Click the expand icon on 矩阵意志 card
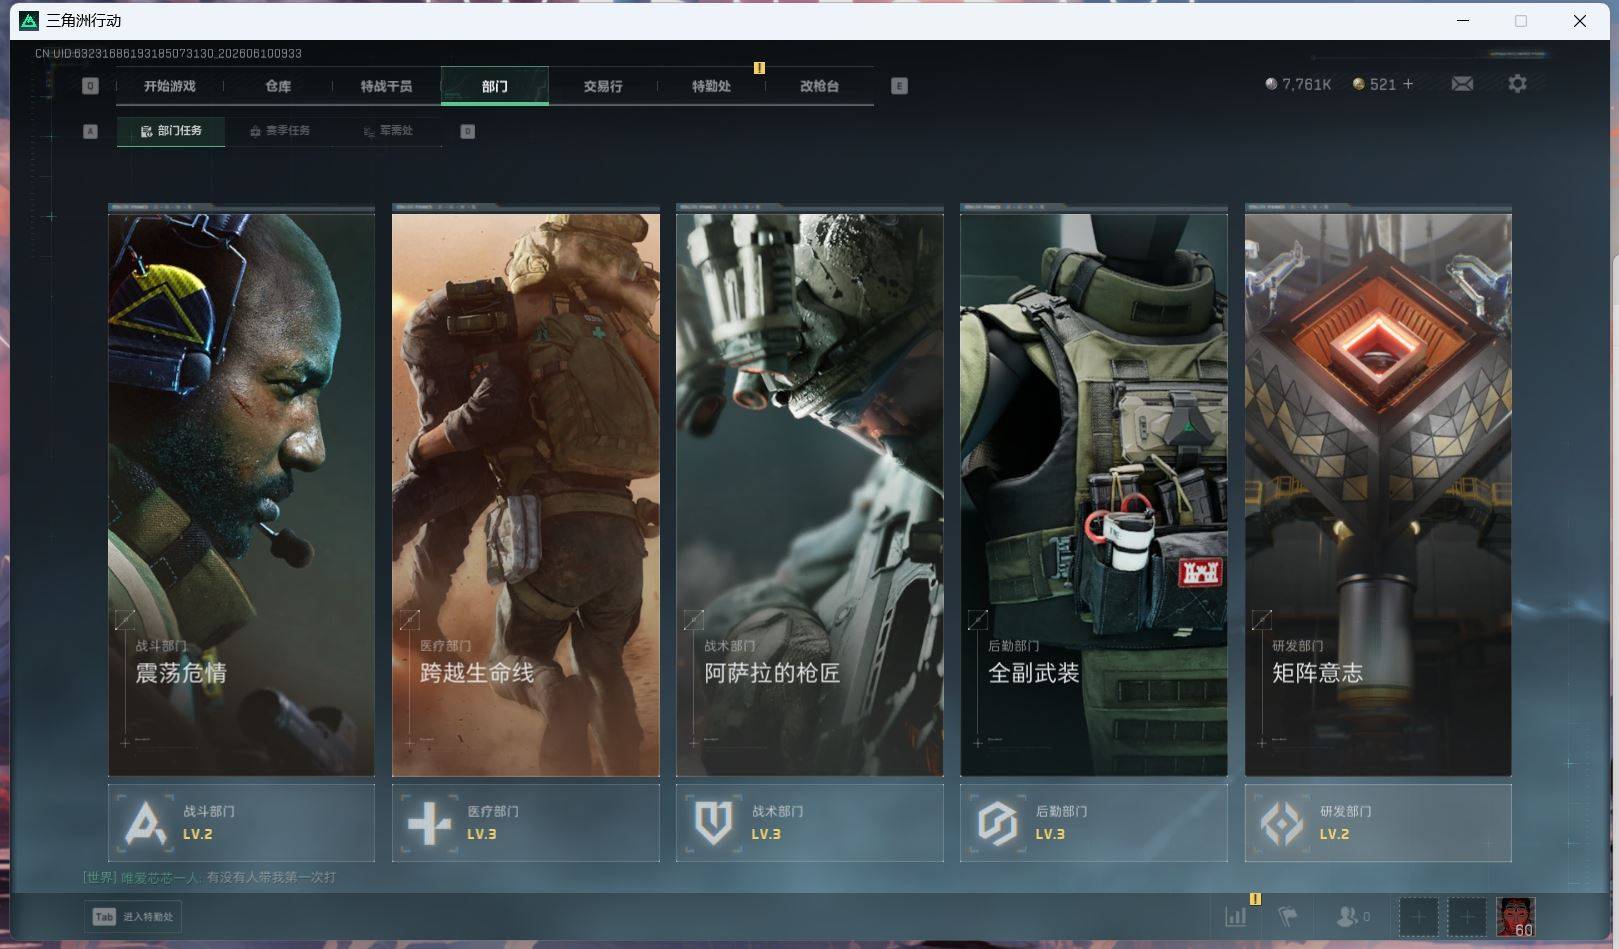1619x949 pixels. [x=1261, y=620]
